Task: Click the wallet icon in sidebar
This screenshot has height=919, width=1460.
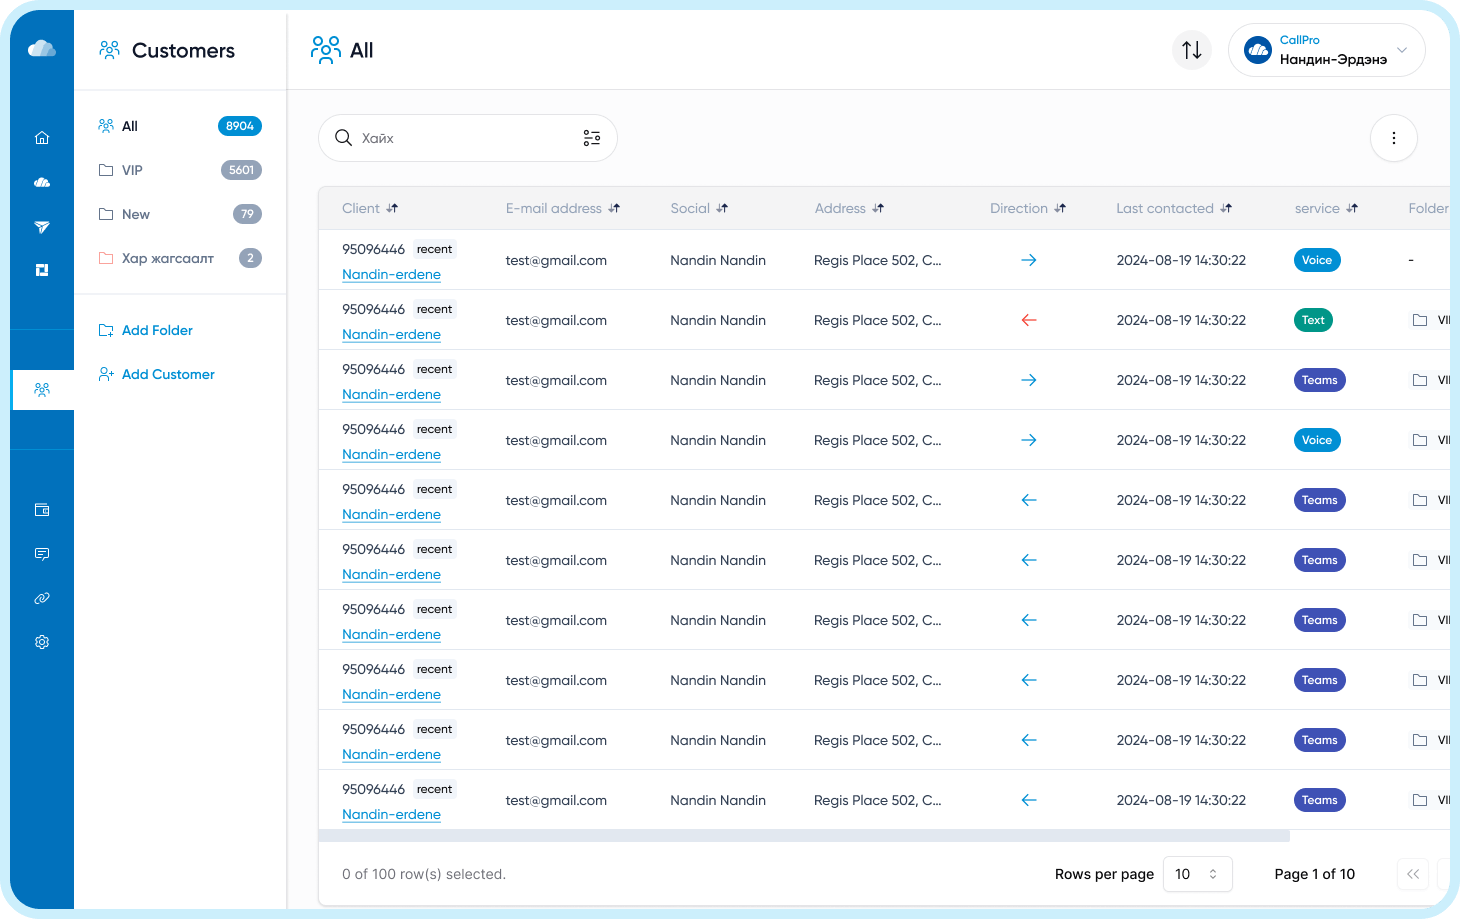Action: tap(42, 510)
